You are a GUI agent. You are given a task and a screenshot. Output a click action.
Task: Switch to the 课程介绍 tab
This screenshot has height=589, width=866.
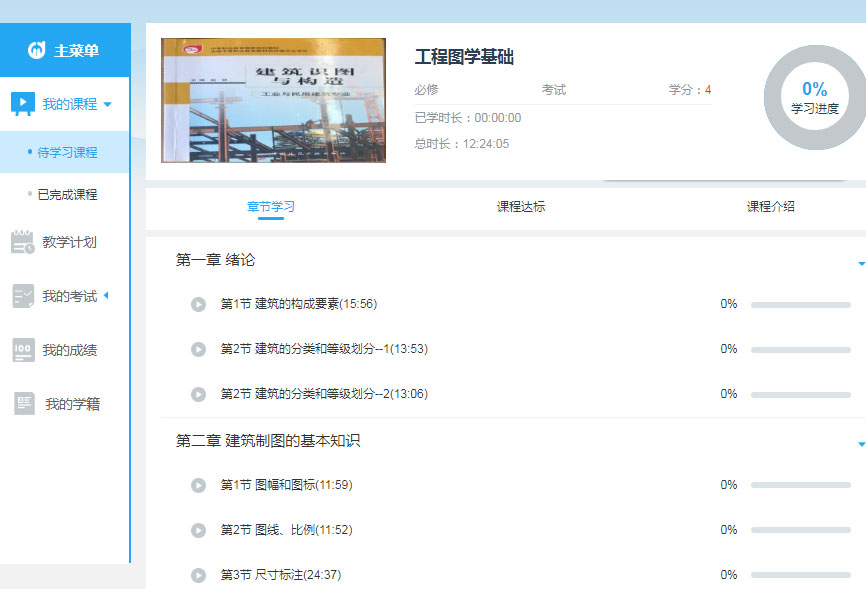coord(771,207)
